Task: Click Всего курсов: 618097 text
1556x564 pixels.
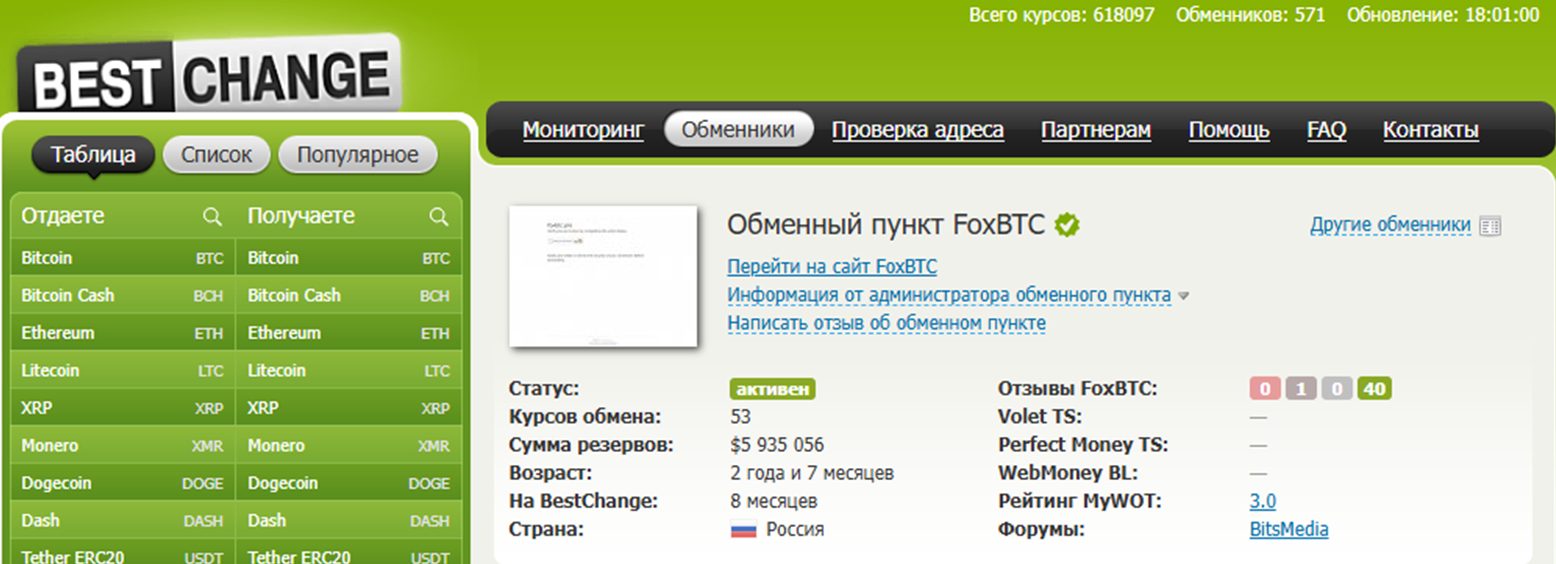Action: 1062,15
